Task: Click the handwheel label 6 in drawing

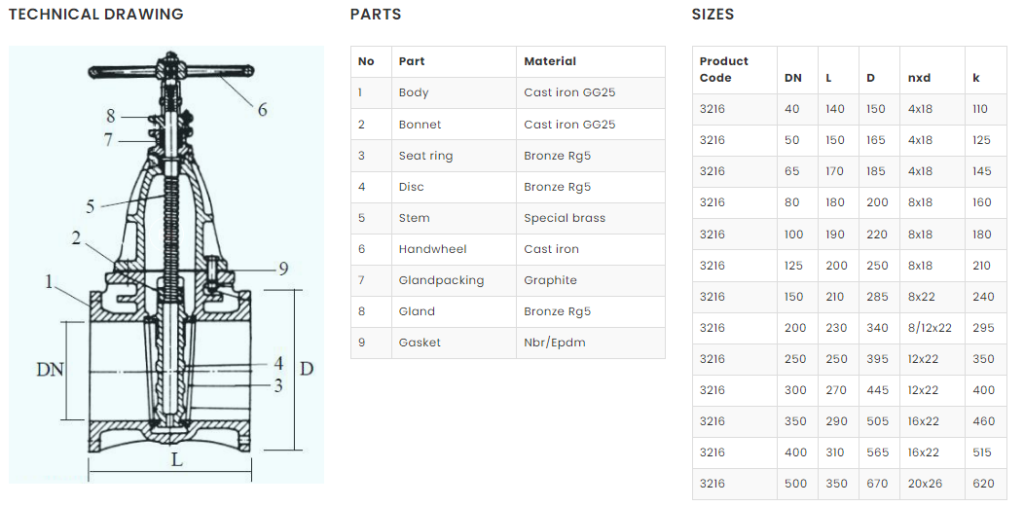Action: [x=263, y=110]
